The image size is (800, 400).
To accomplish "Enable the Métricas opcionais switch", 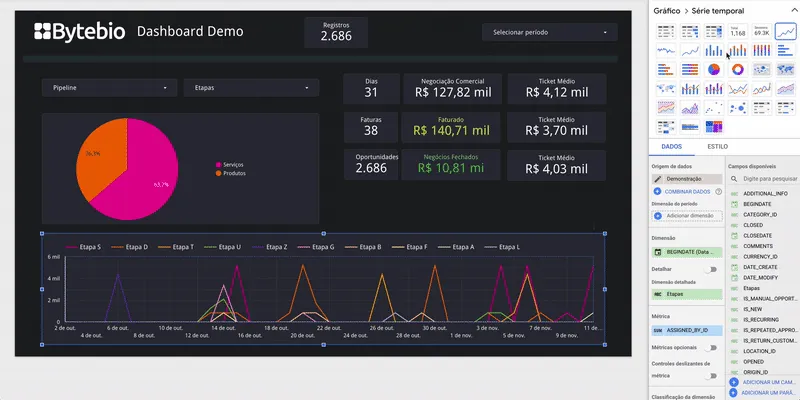I will click(711, 347).
